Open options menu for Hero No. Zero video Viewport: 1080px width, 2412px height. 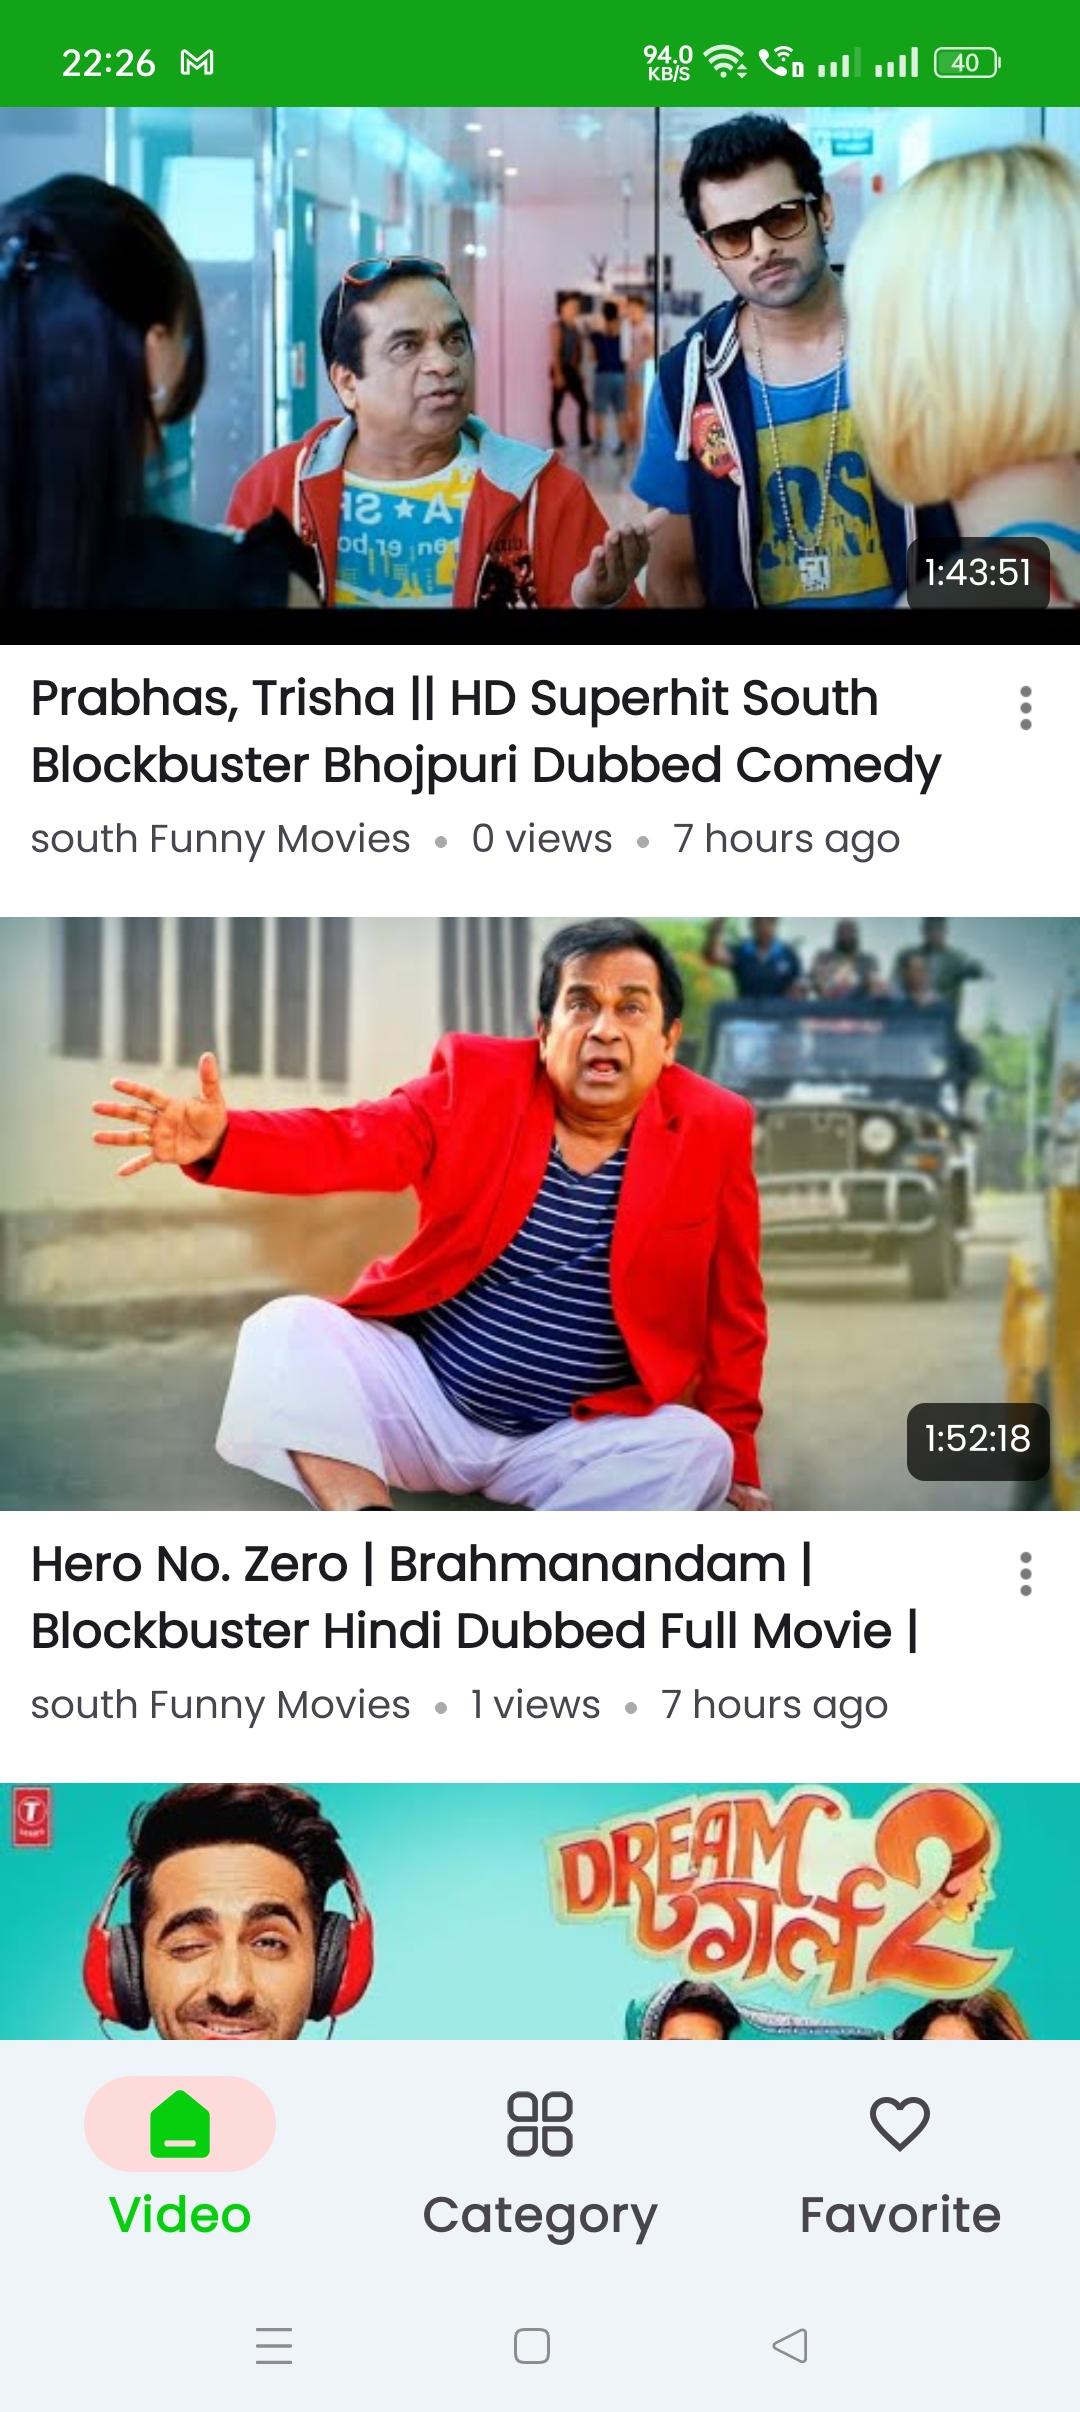(x=1025, y=1574)
